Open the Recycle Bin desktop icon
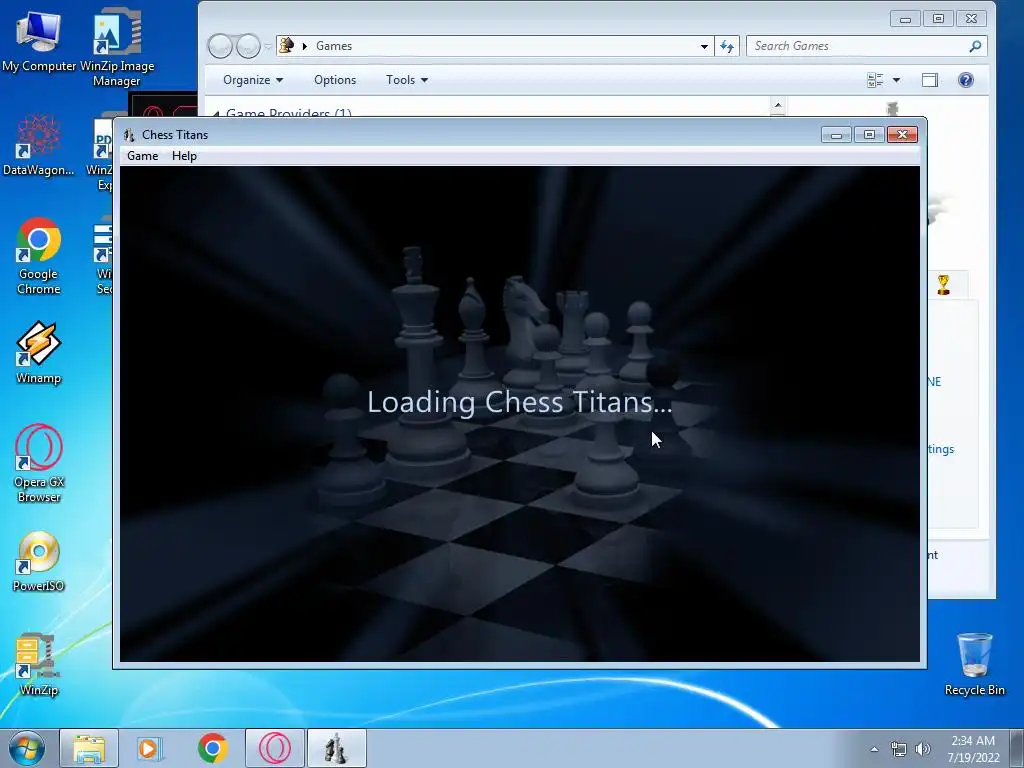 (x=974, y=665)
